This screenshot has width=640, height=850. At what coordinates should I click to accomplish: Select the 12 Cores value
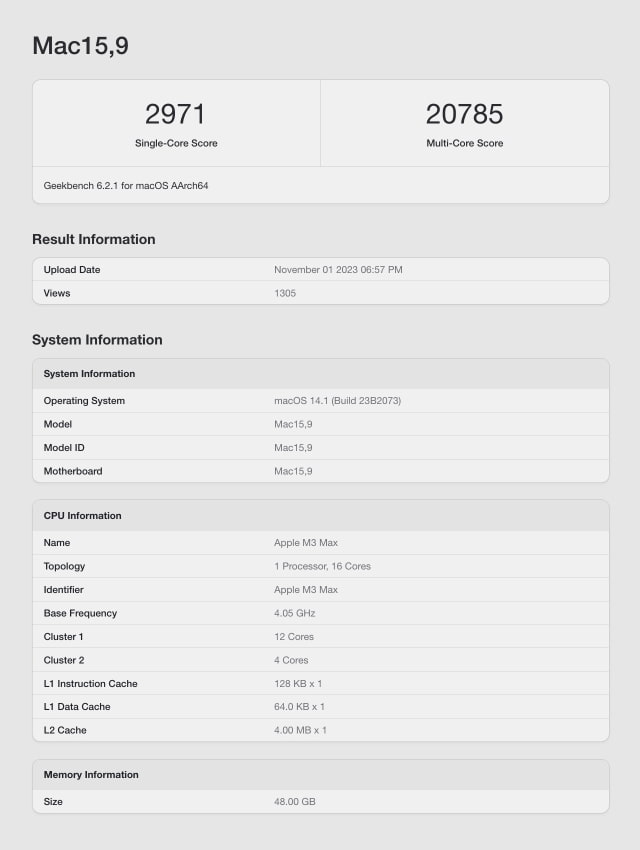tap(294, 636)
